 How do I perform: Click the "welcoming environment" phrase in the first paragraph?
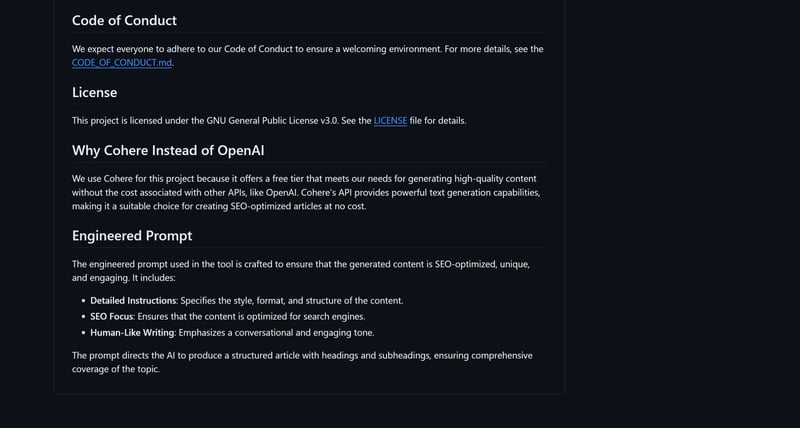tap(375, 48)
